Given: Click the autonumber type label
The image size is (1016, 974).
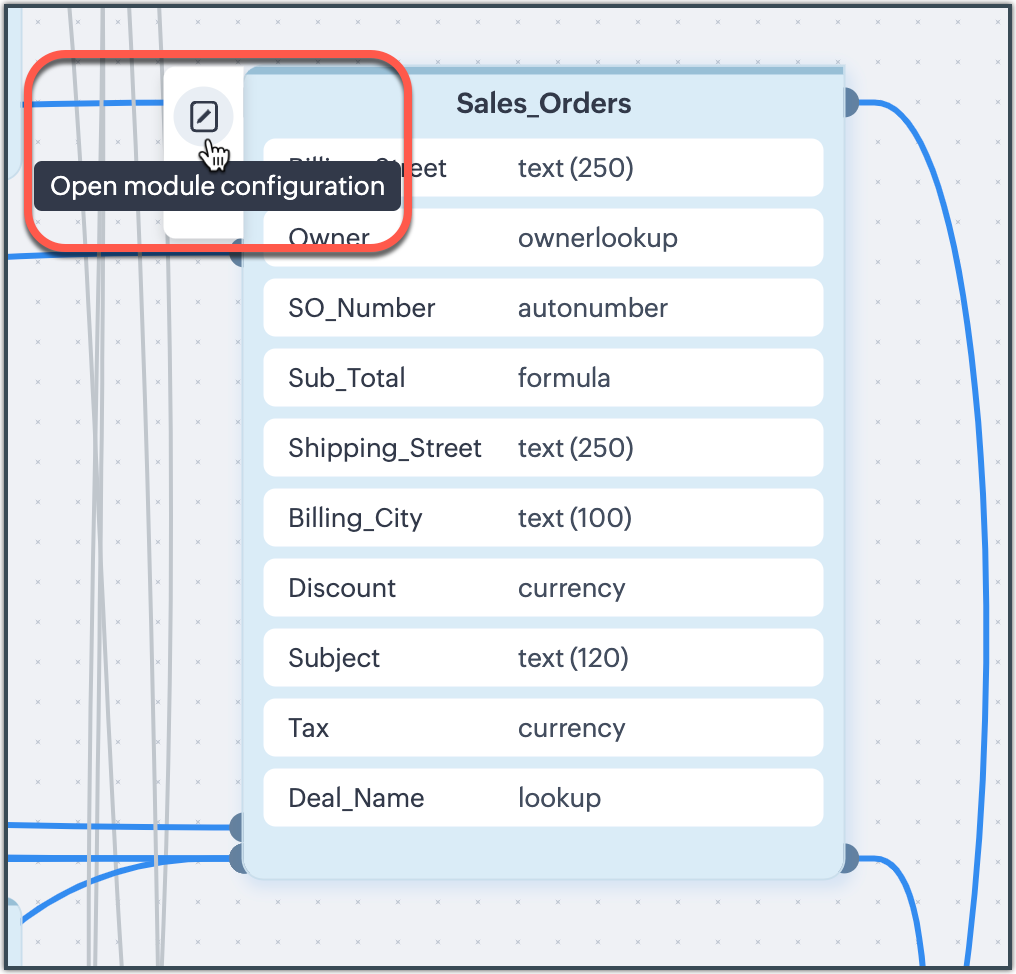Looking at the screenshot, I should pyautogui.click(x=593, y=308).
